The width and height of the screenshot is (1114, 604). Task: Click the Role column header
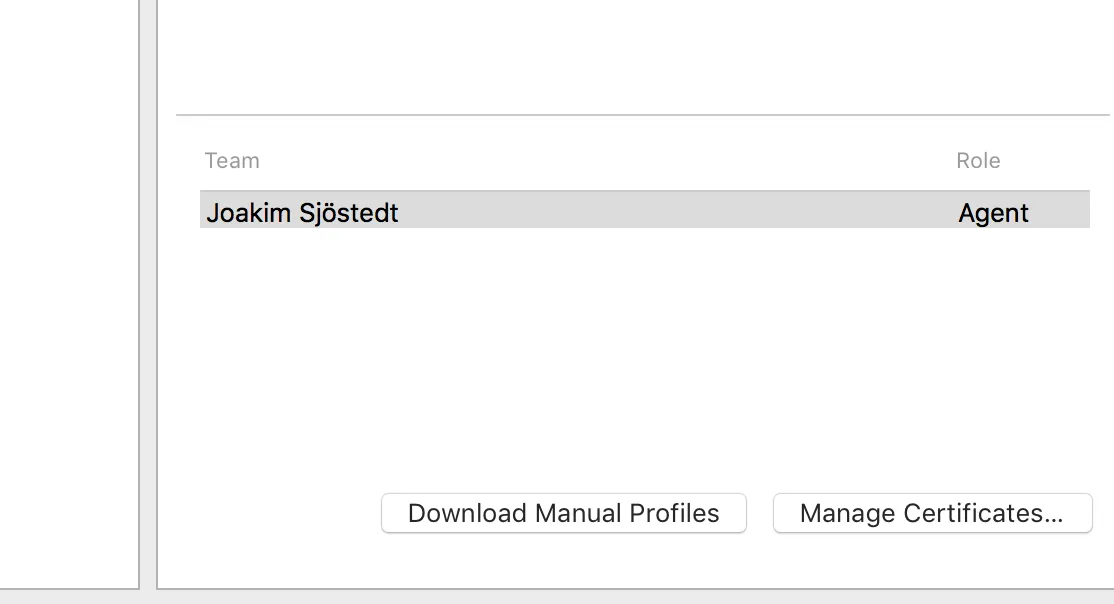978,161
